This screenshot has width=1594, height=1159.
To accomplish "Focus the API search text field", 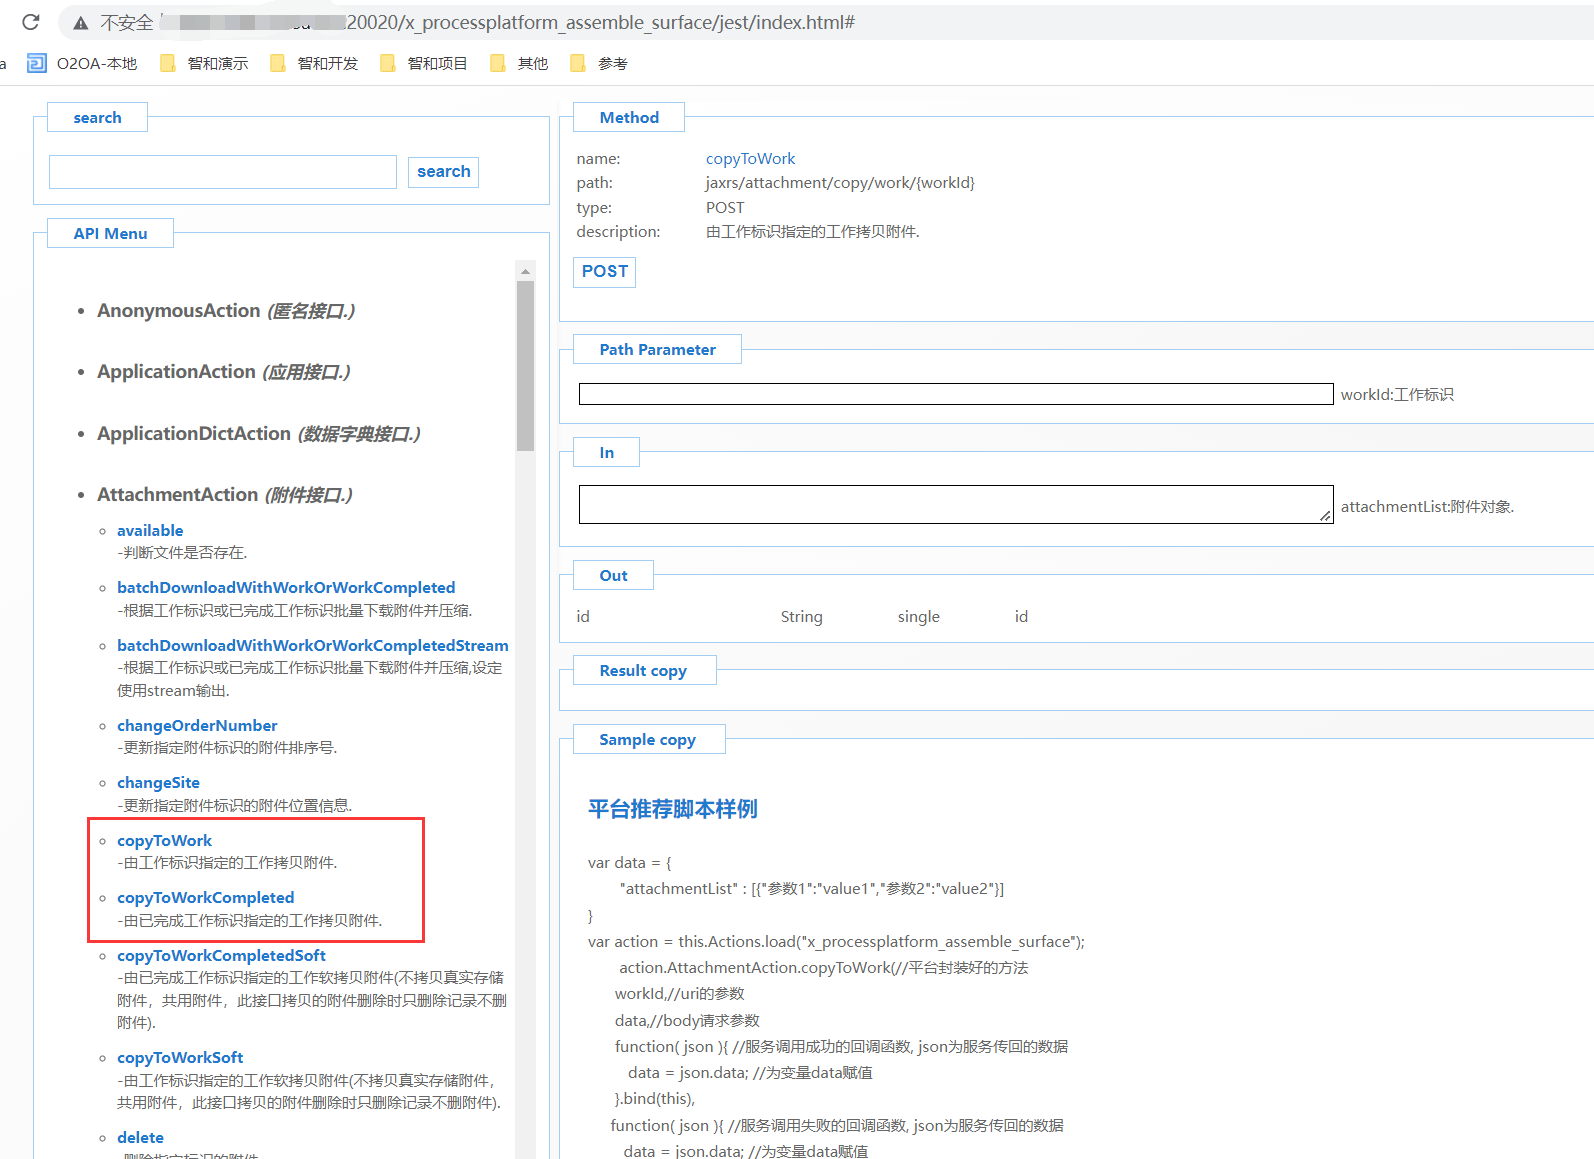I will [223, 172].
